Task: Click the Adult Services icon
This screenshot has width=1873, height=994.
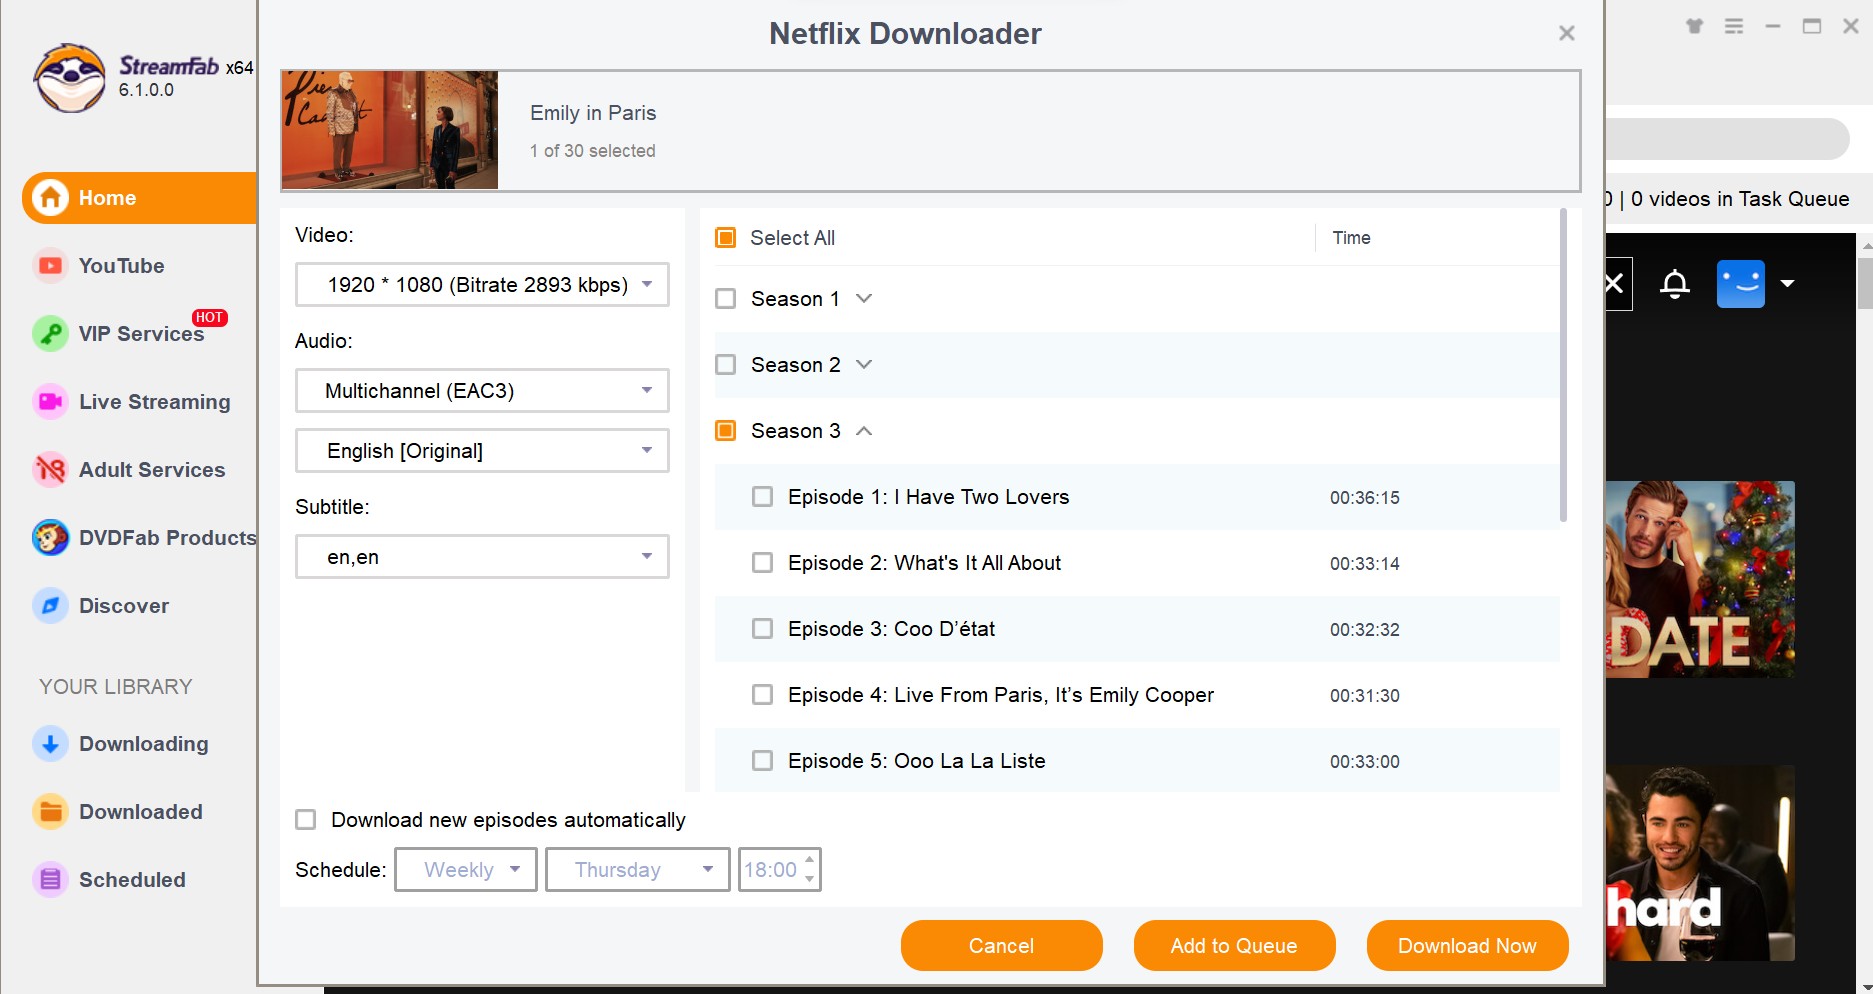Action: [50, 470]
